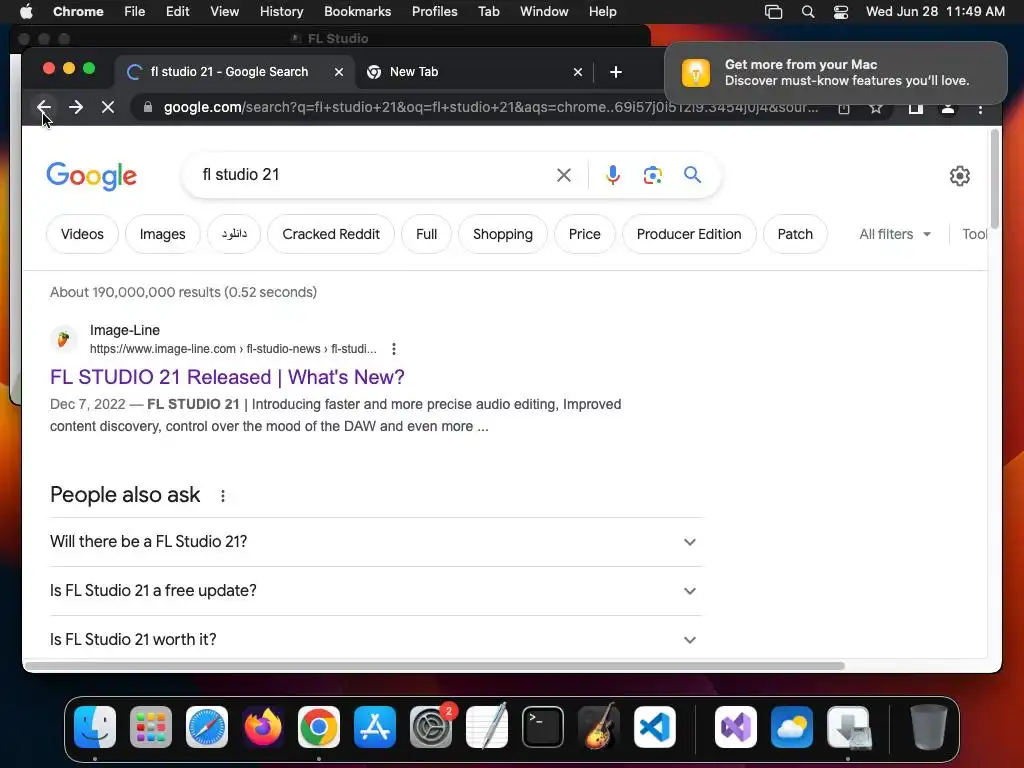Image resolution: width=1024 pixels, height=768 pixels.
Task: Open System Settings in the Dock
Action: point(431,727)
